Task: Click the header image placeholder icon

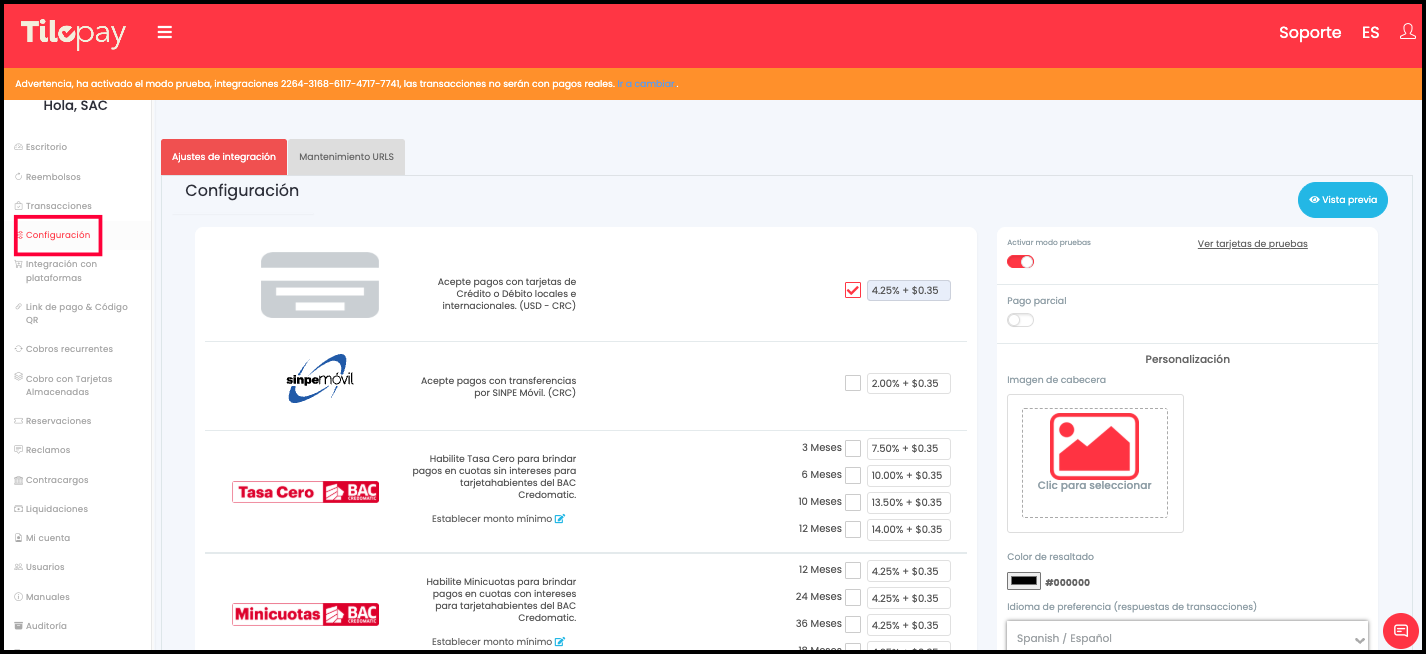Action: (1094, 446)
